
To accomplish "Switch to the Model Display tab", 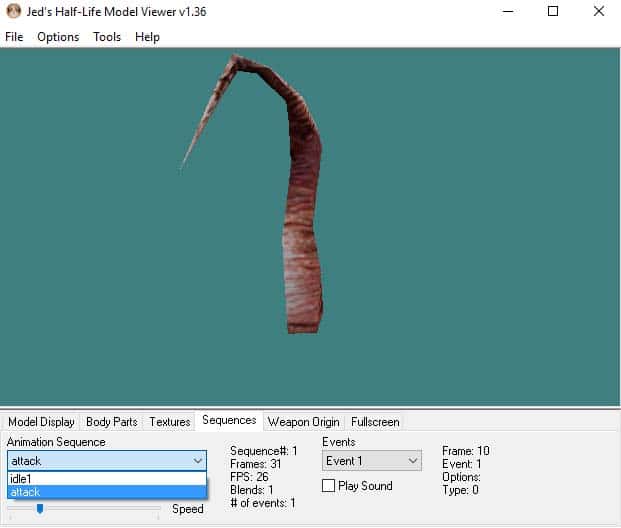I will pos(41,422).
